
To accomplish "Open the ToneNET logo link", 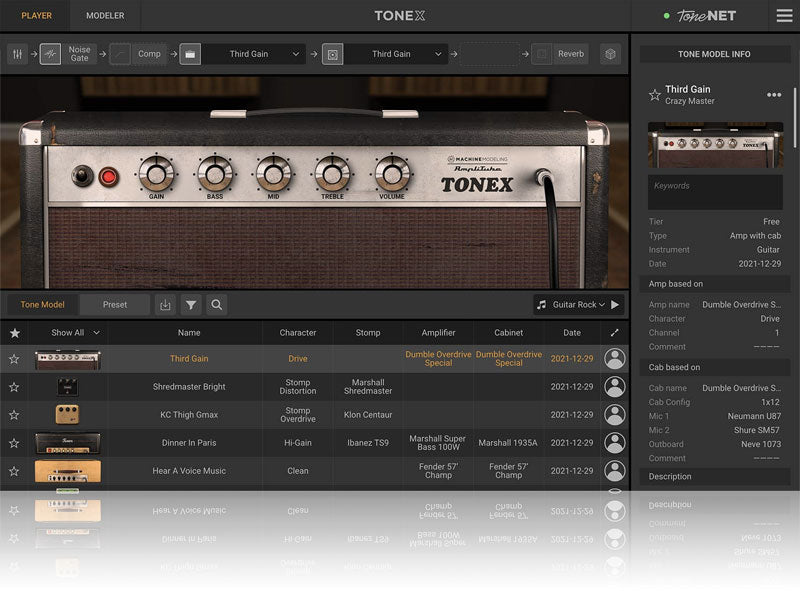I will pyautogui.click(x=706, y=16).
